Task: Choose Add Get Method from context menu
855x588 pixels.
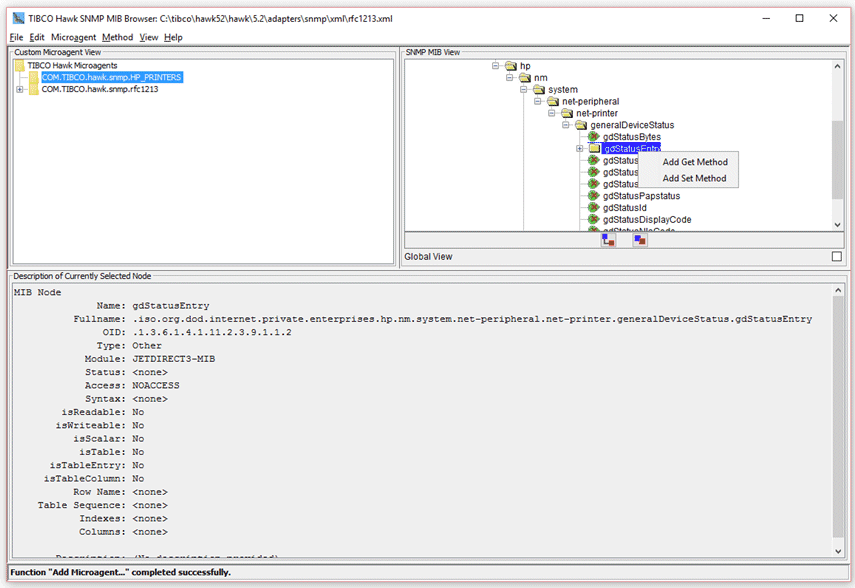Action: [695, 162]
